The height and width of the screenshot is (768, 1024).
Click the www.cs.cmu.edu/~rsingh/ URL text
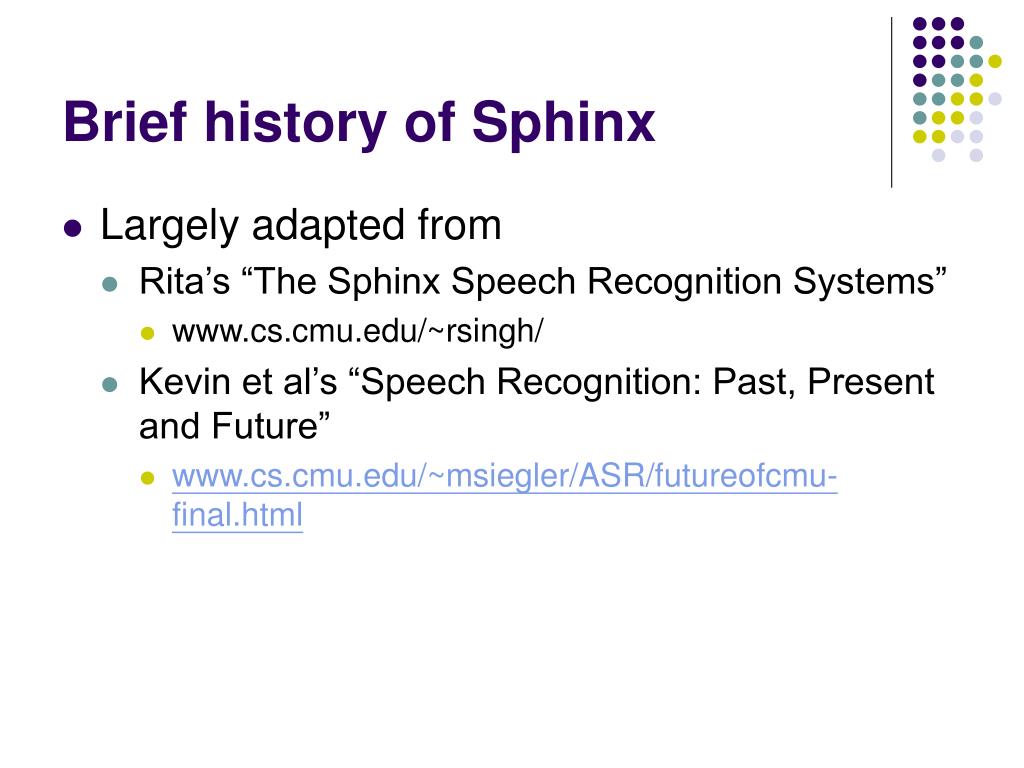click(x=357, y=330)
